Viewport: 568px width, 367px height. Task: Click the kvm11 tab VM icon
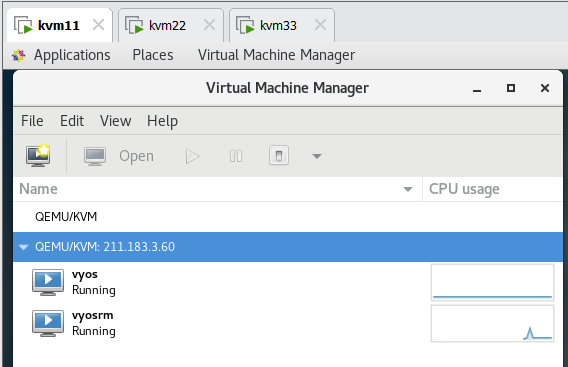(23, 25)
